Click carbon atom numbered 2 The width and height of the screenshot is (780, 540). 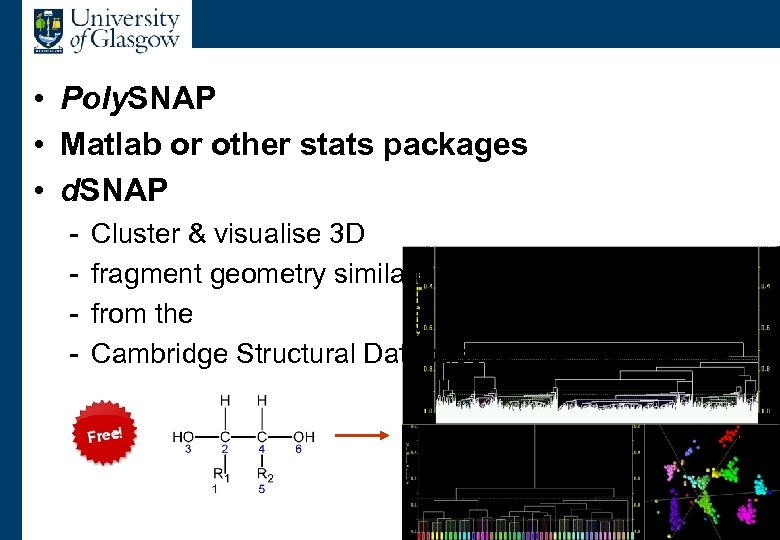225,437
